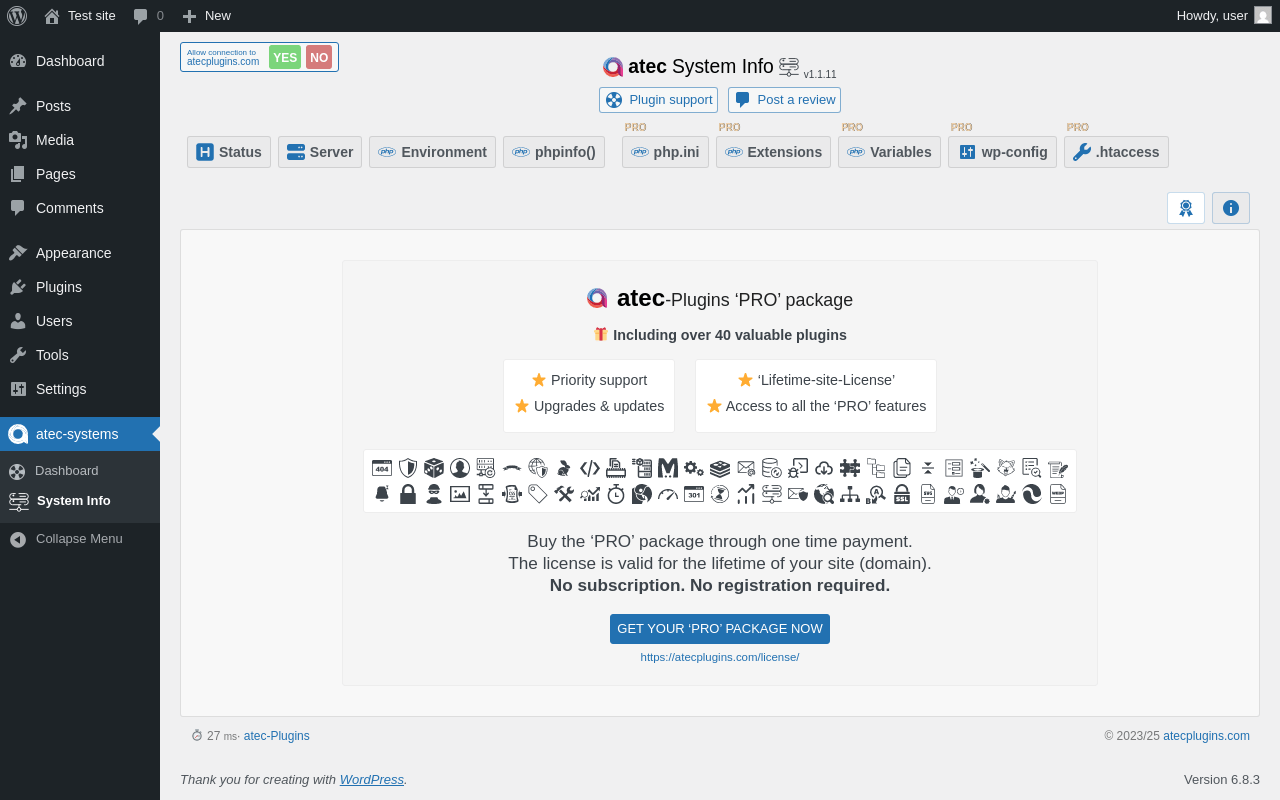The image size is (1280, 800).
Task: Click the code brackets plugin icon
Action: [x=590, y=468]
